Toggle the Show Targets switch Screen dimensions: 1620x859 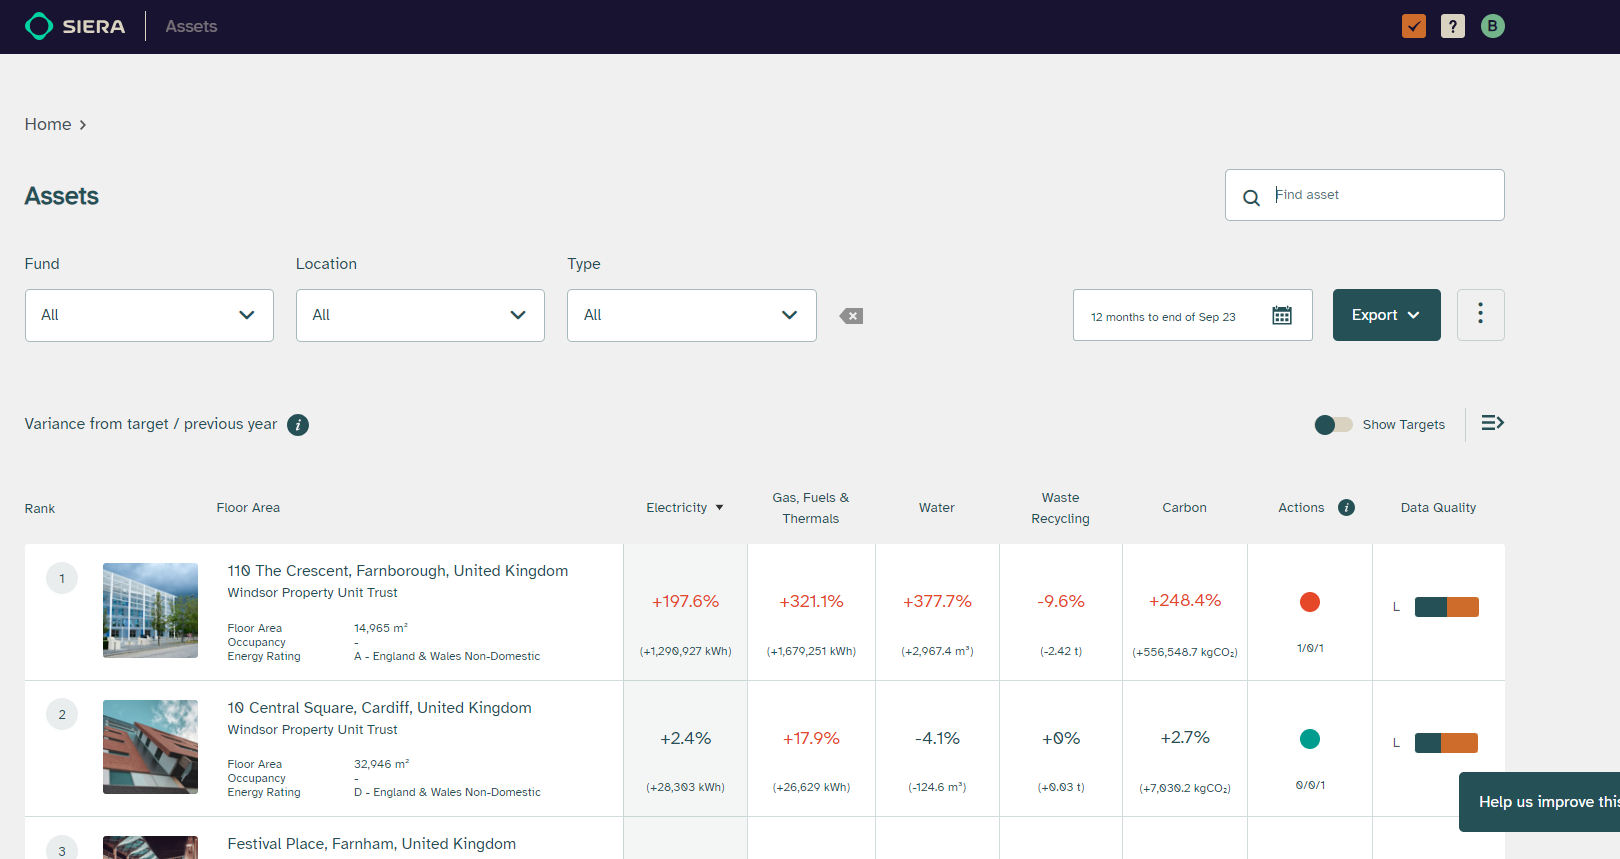coord(1333,425)
